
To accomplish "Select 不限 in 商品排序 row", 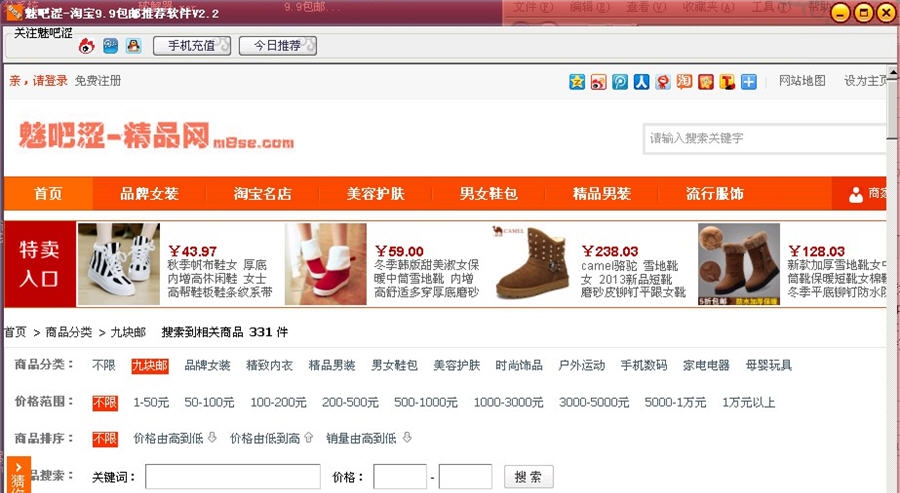I will pos(105,439).
